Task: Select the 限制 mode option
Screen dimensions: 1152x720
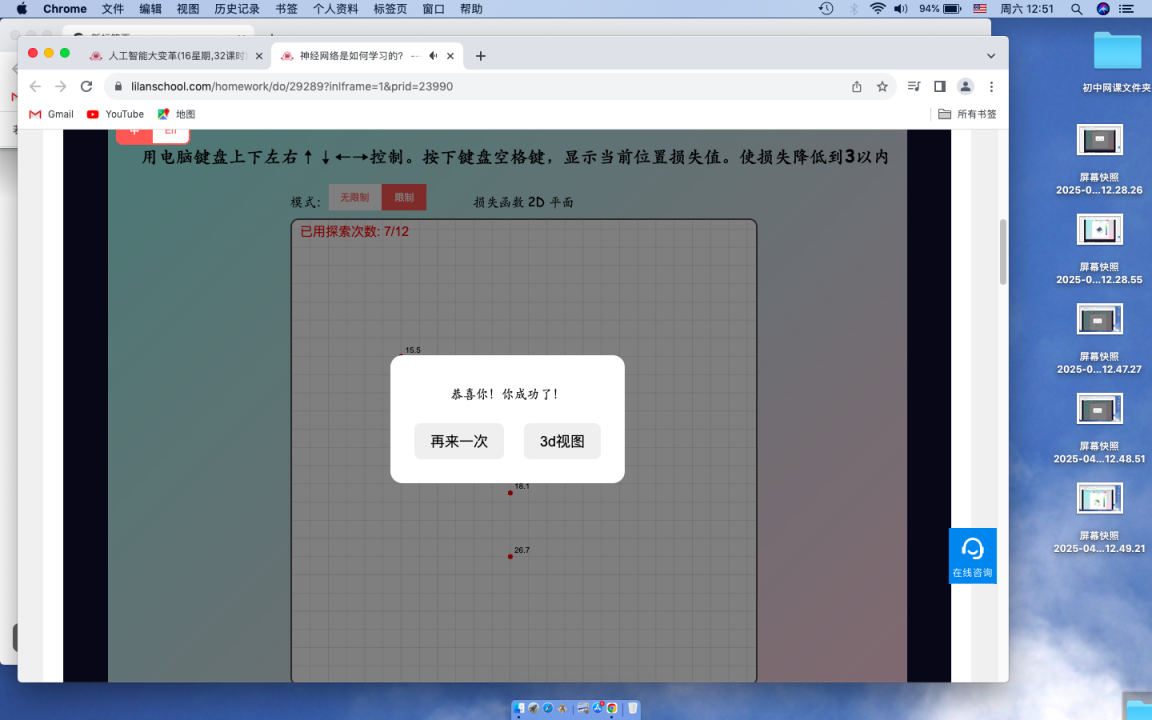Action: click(x=404, y=198)
